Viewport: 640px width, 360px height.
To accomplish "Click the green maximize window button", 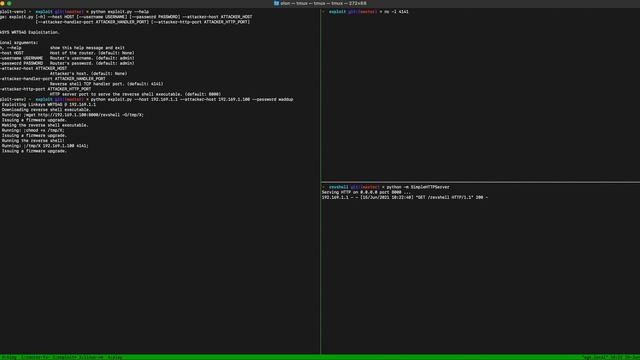I will 9,3.
